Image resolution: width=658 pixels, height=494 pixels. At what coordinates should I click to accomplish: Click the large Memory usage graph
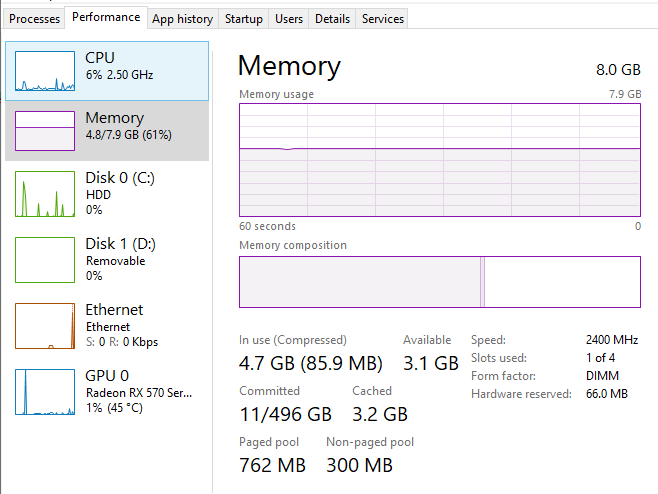[439, 158]
